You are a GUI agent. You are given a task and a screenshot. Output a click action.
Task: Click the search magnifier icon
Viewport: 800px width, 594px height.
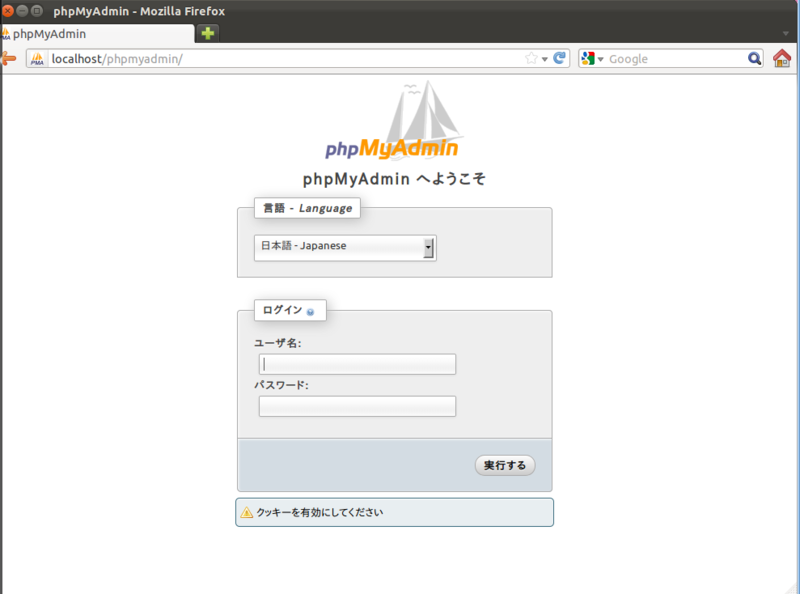pos(754,59)
